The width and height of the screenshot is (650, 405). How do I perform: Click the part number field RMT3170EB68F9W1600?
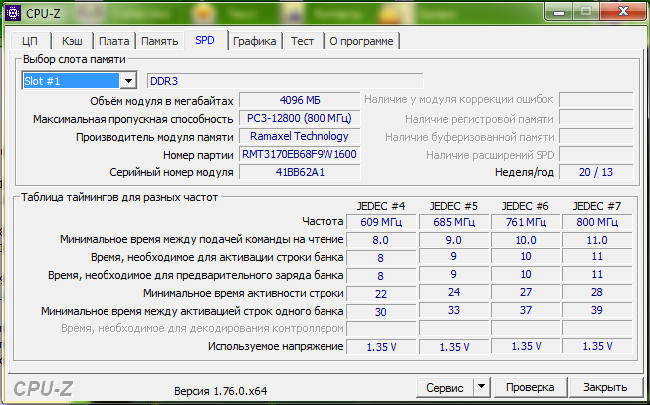(x=299, y=155)
